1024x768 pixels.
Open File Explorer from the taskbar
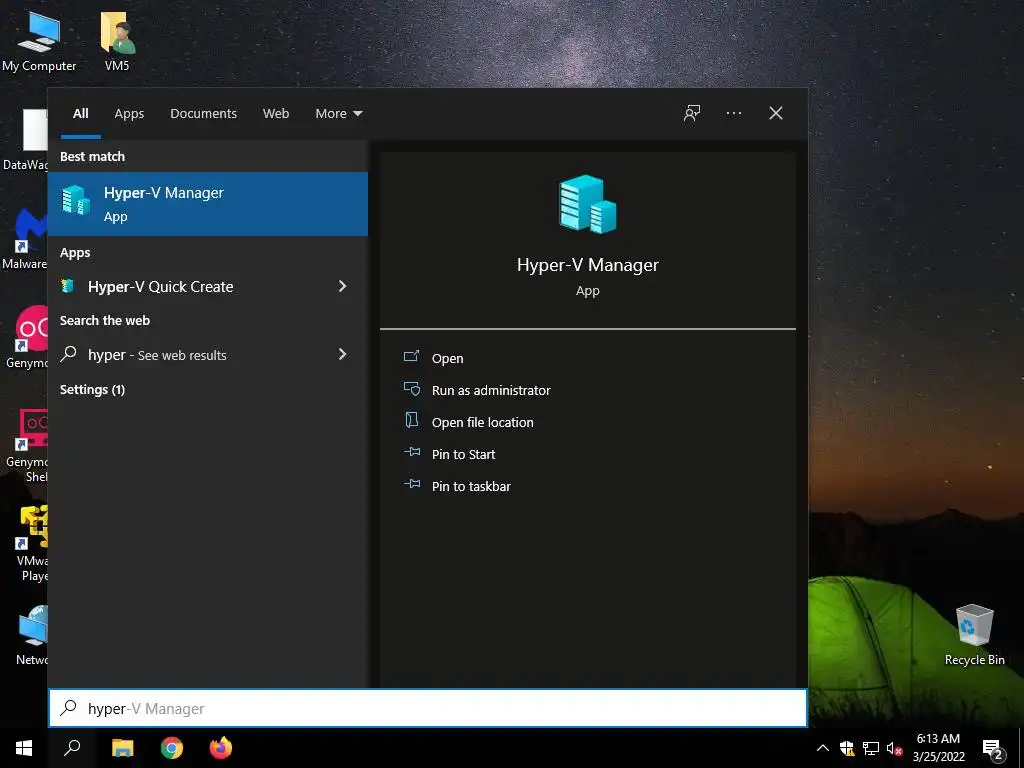pos(122,748)
